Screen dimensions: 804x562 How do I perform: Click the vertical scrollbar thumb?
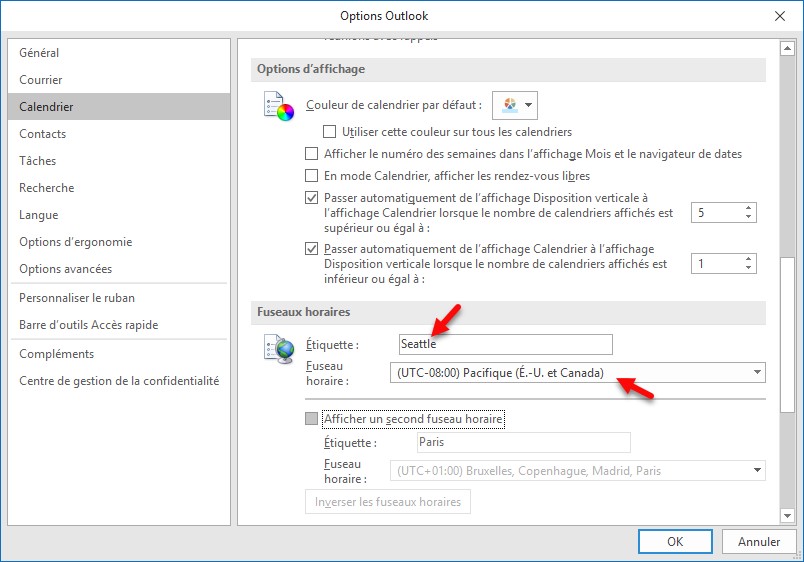(787, 333)
